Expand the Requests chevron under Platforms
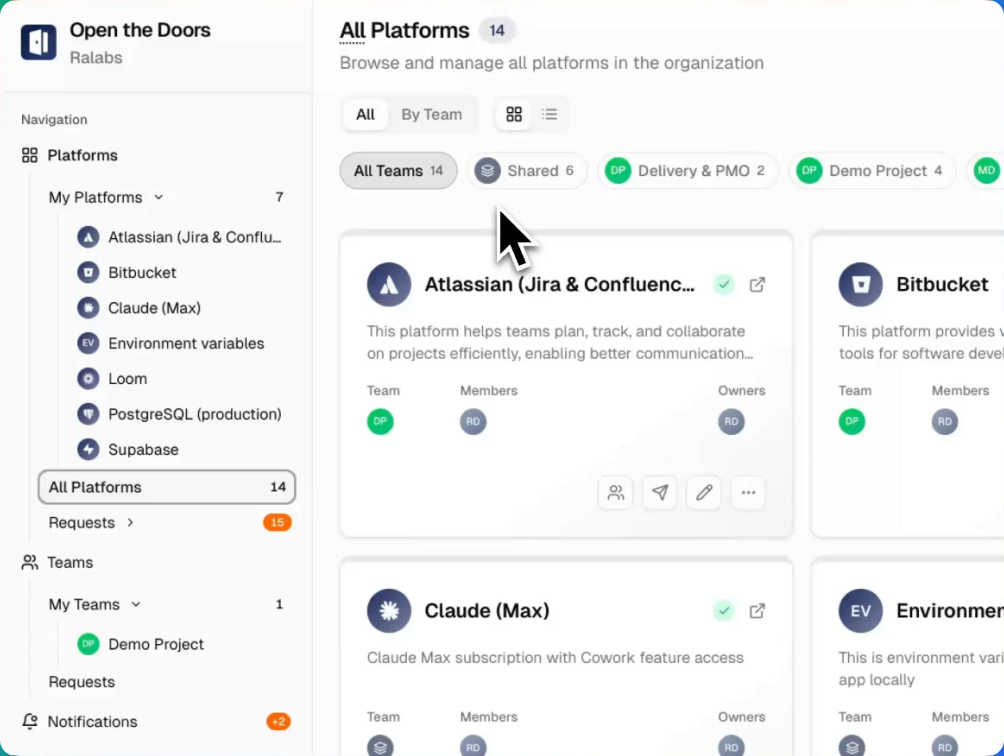Screen dimensions: 1004x756 click(131, 523)
